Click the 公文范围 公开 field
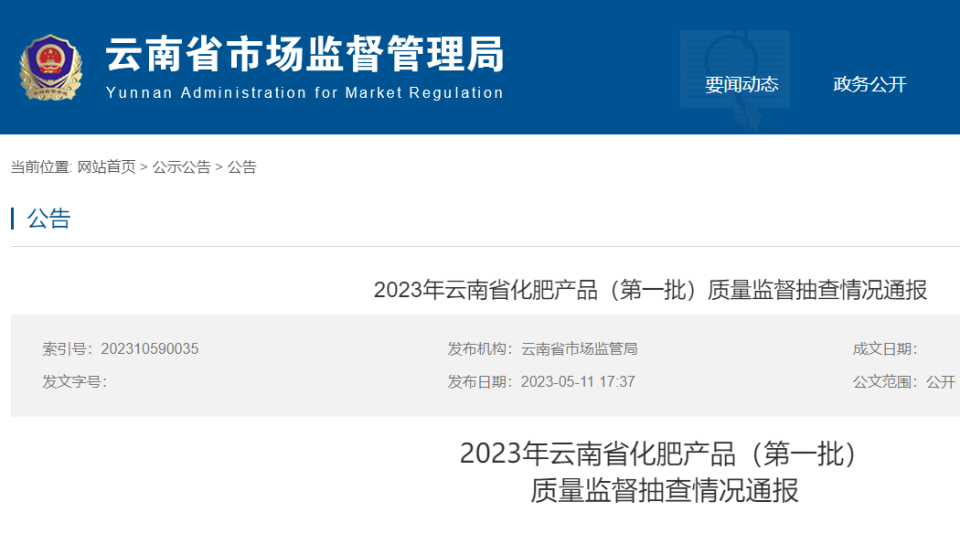The image size is (960, 534). tap(904, 382)
